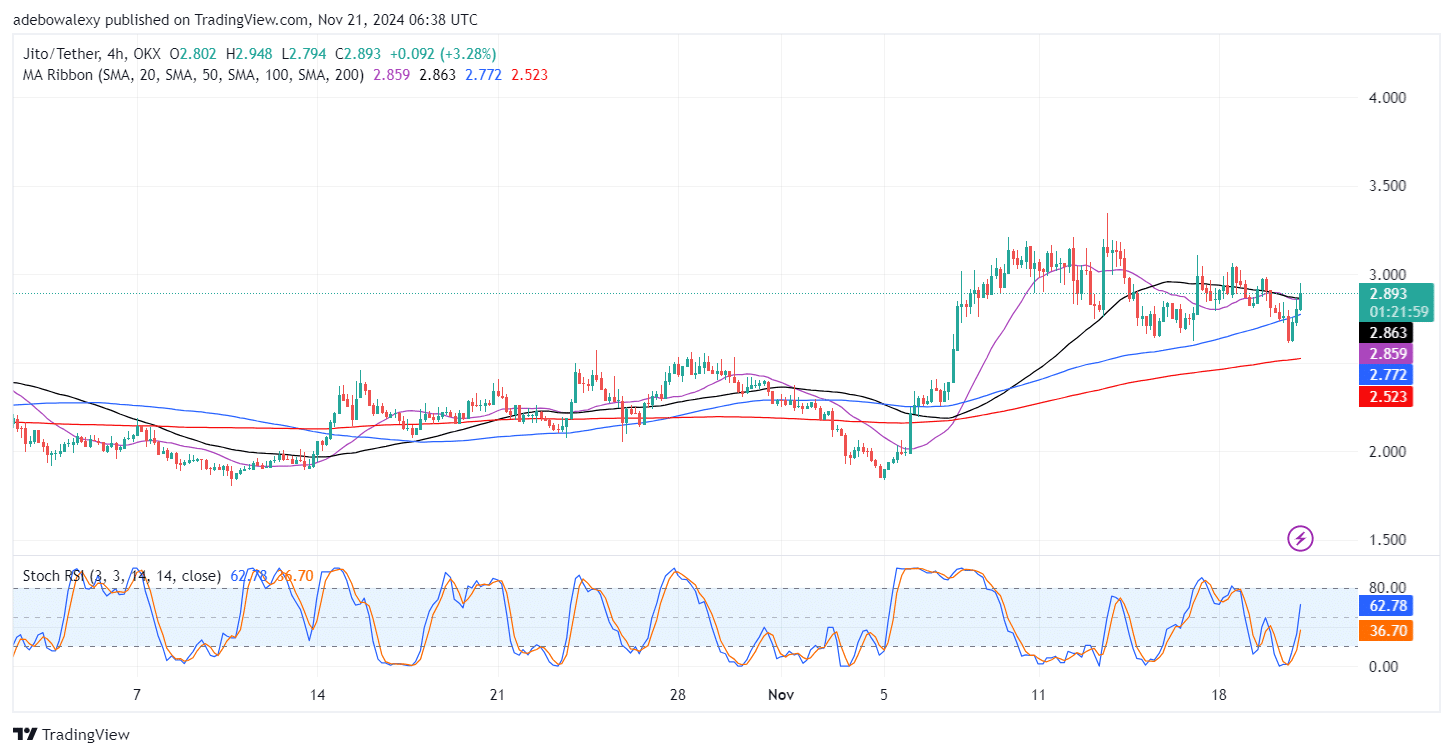Click the 21 date label on time axis

point(498,694)
